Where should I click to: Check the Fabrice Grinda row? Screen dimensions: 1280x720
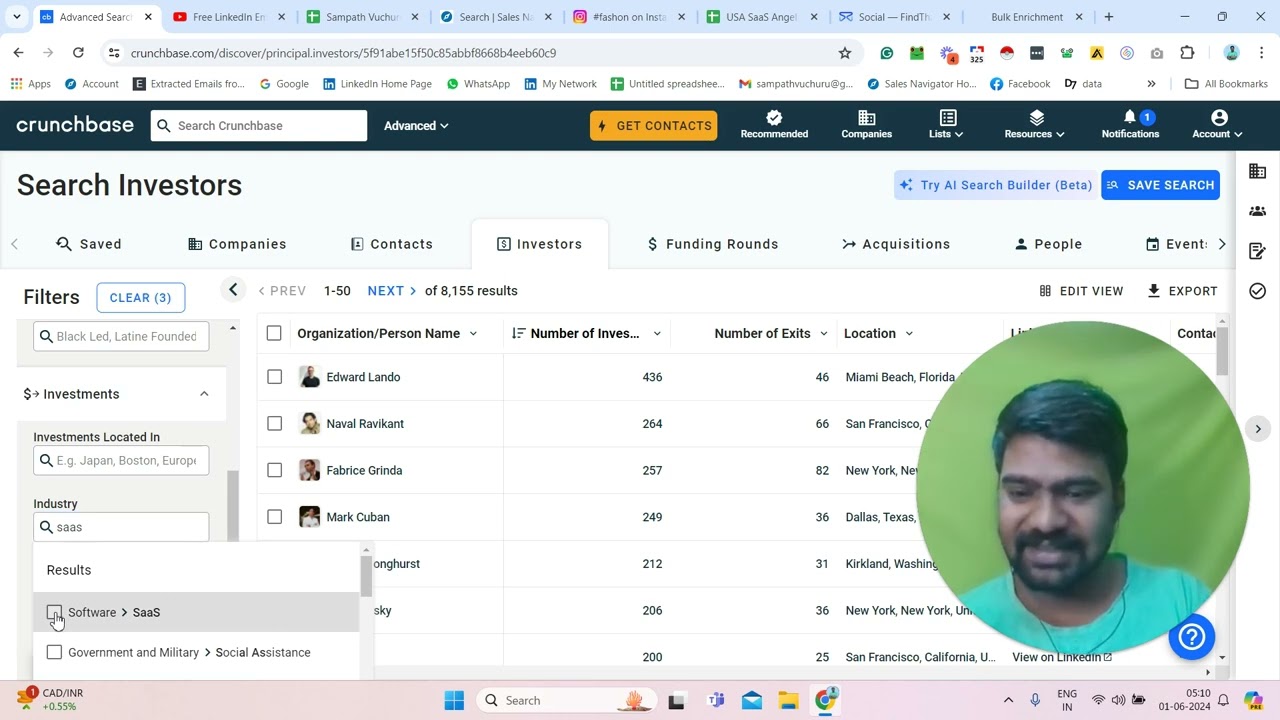[274, 470]
